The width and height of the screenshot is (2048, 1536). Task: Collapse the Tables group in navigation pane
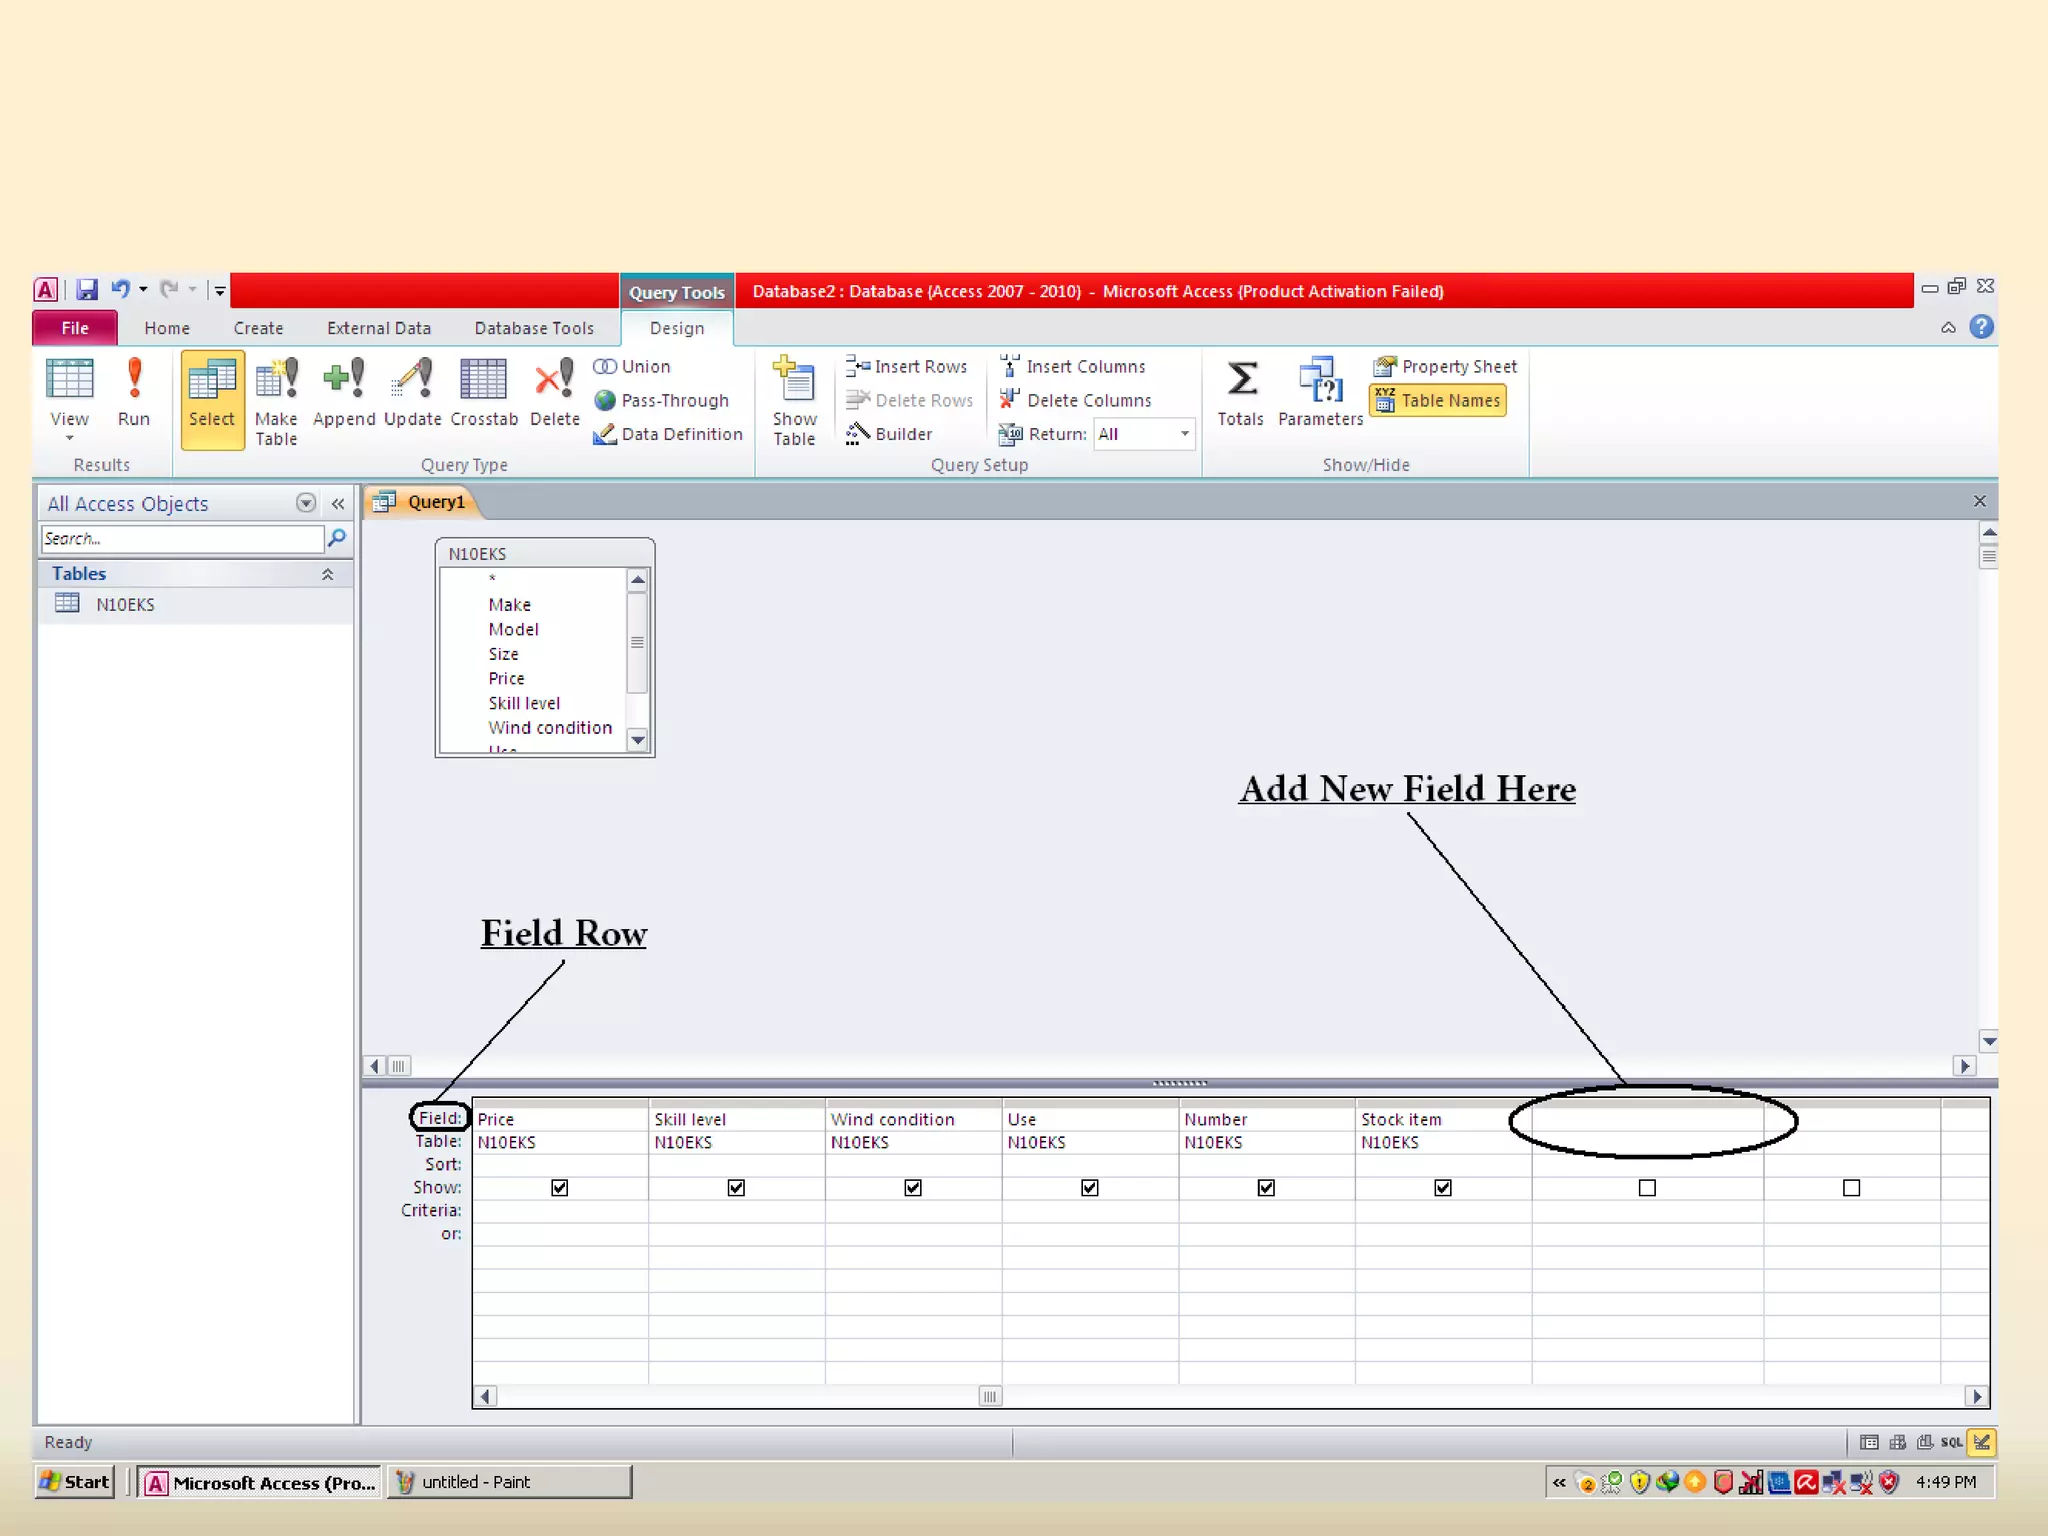pyautogui.click(x=327, y=574)
